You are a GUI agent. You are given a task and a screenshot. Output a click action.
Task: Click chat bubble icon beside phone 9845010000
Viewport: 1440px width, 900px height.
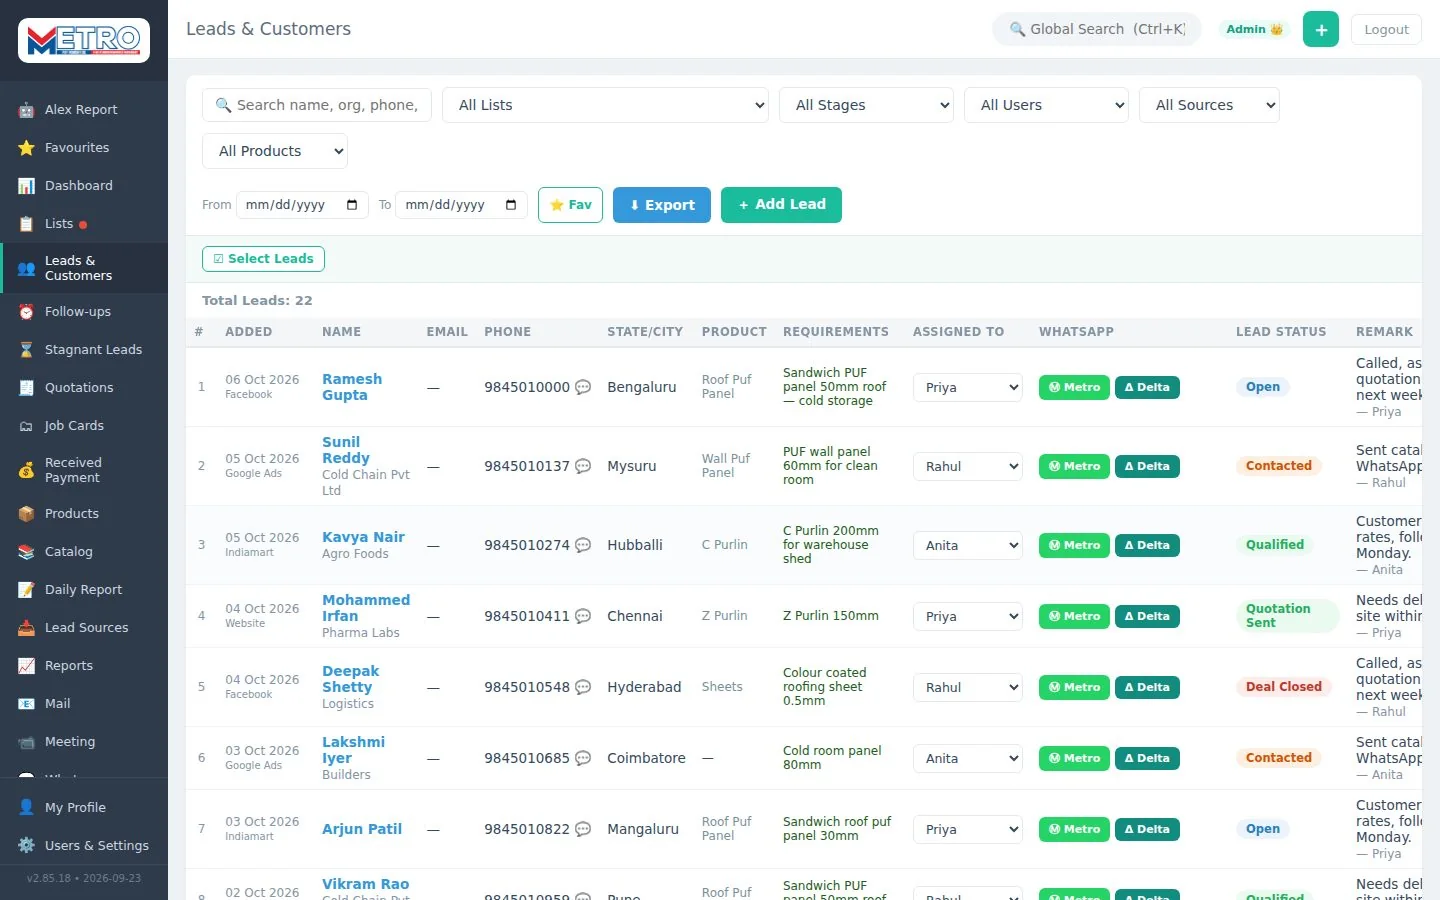pos(583,387)
